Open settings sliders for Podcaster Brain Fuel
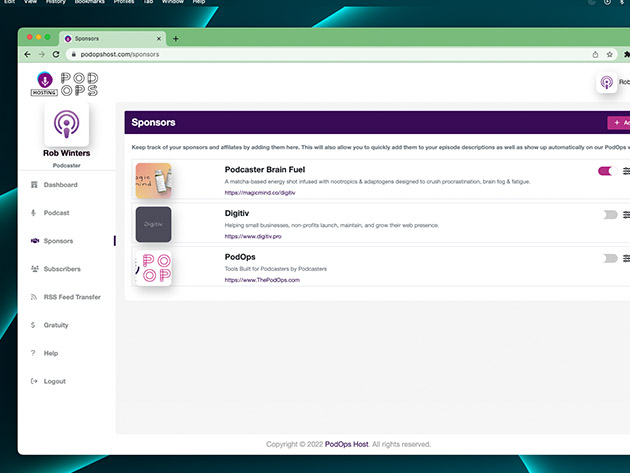Image resolution: width=630 pixels, height=473 pixels. 626,171
